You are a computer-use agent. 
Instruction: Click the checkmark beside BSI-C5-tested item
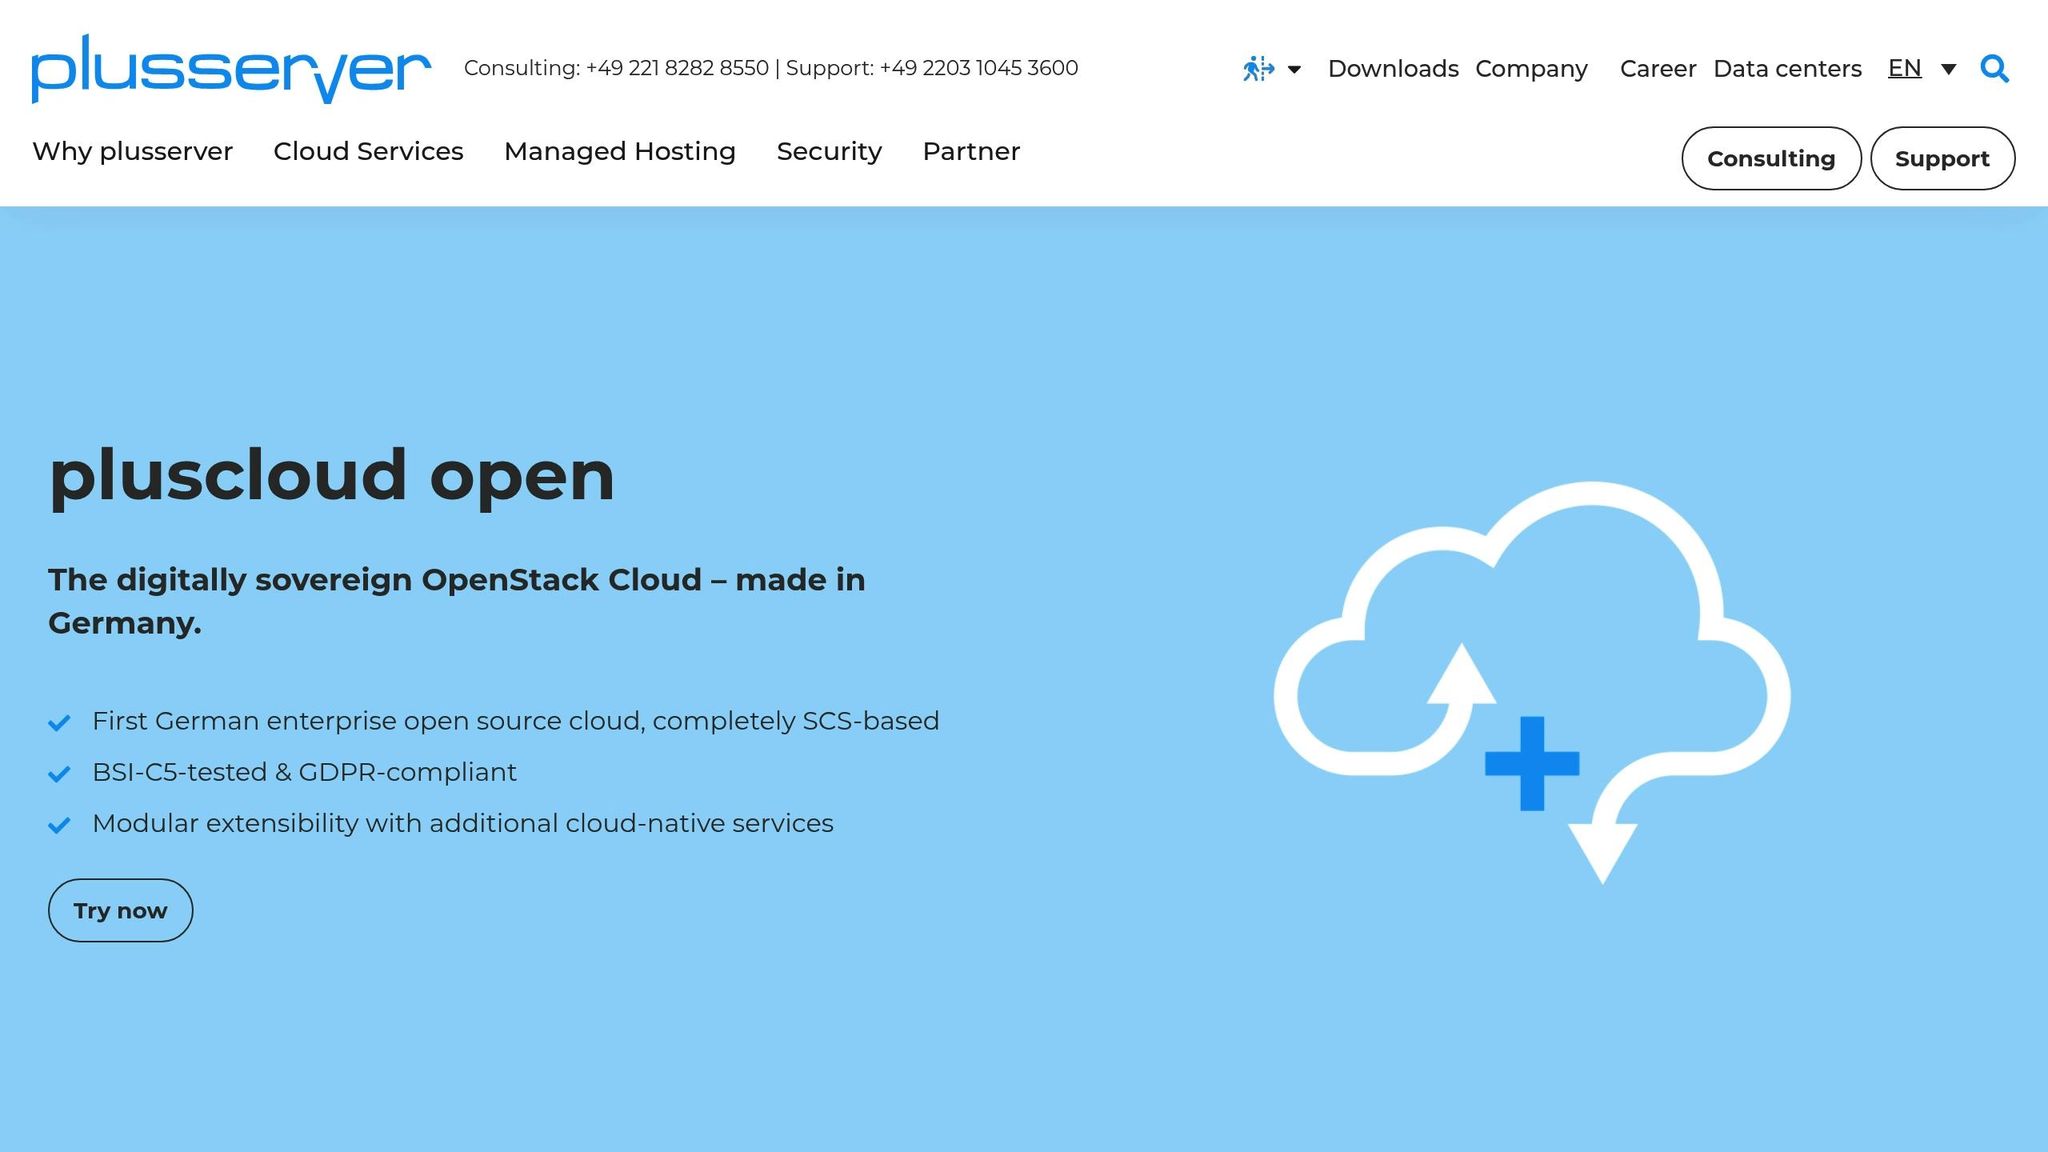coord(60,773)
